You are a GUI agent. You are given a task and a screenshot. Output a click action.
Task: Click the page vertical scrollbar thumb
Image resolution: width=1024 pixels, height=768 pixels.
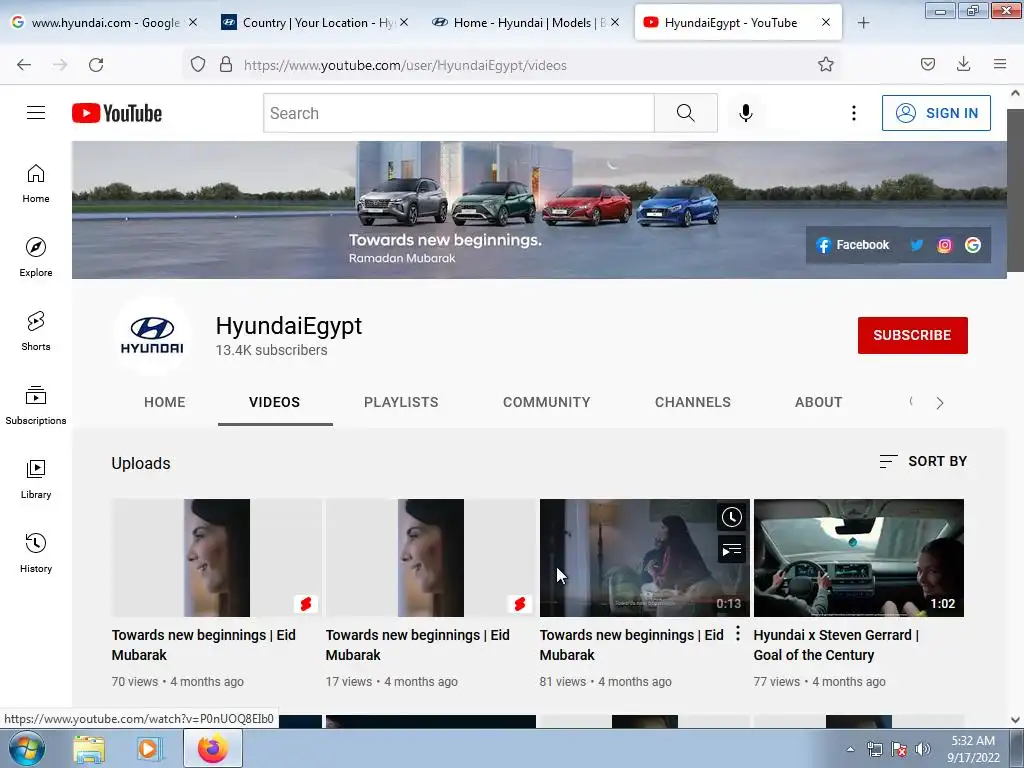[x=1015, y=189]
